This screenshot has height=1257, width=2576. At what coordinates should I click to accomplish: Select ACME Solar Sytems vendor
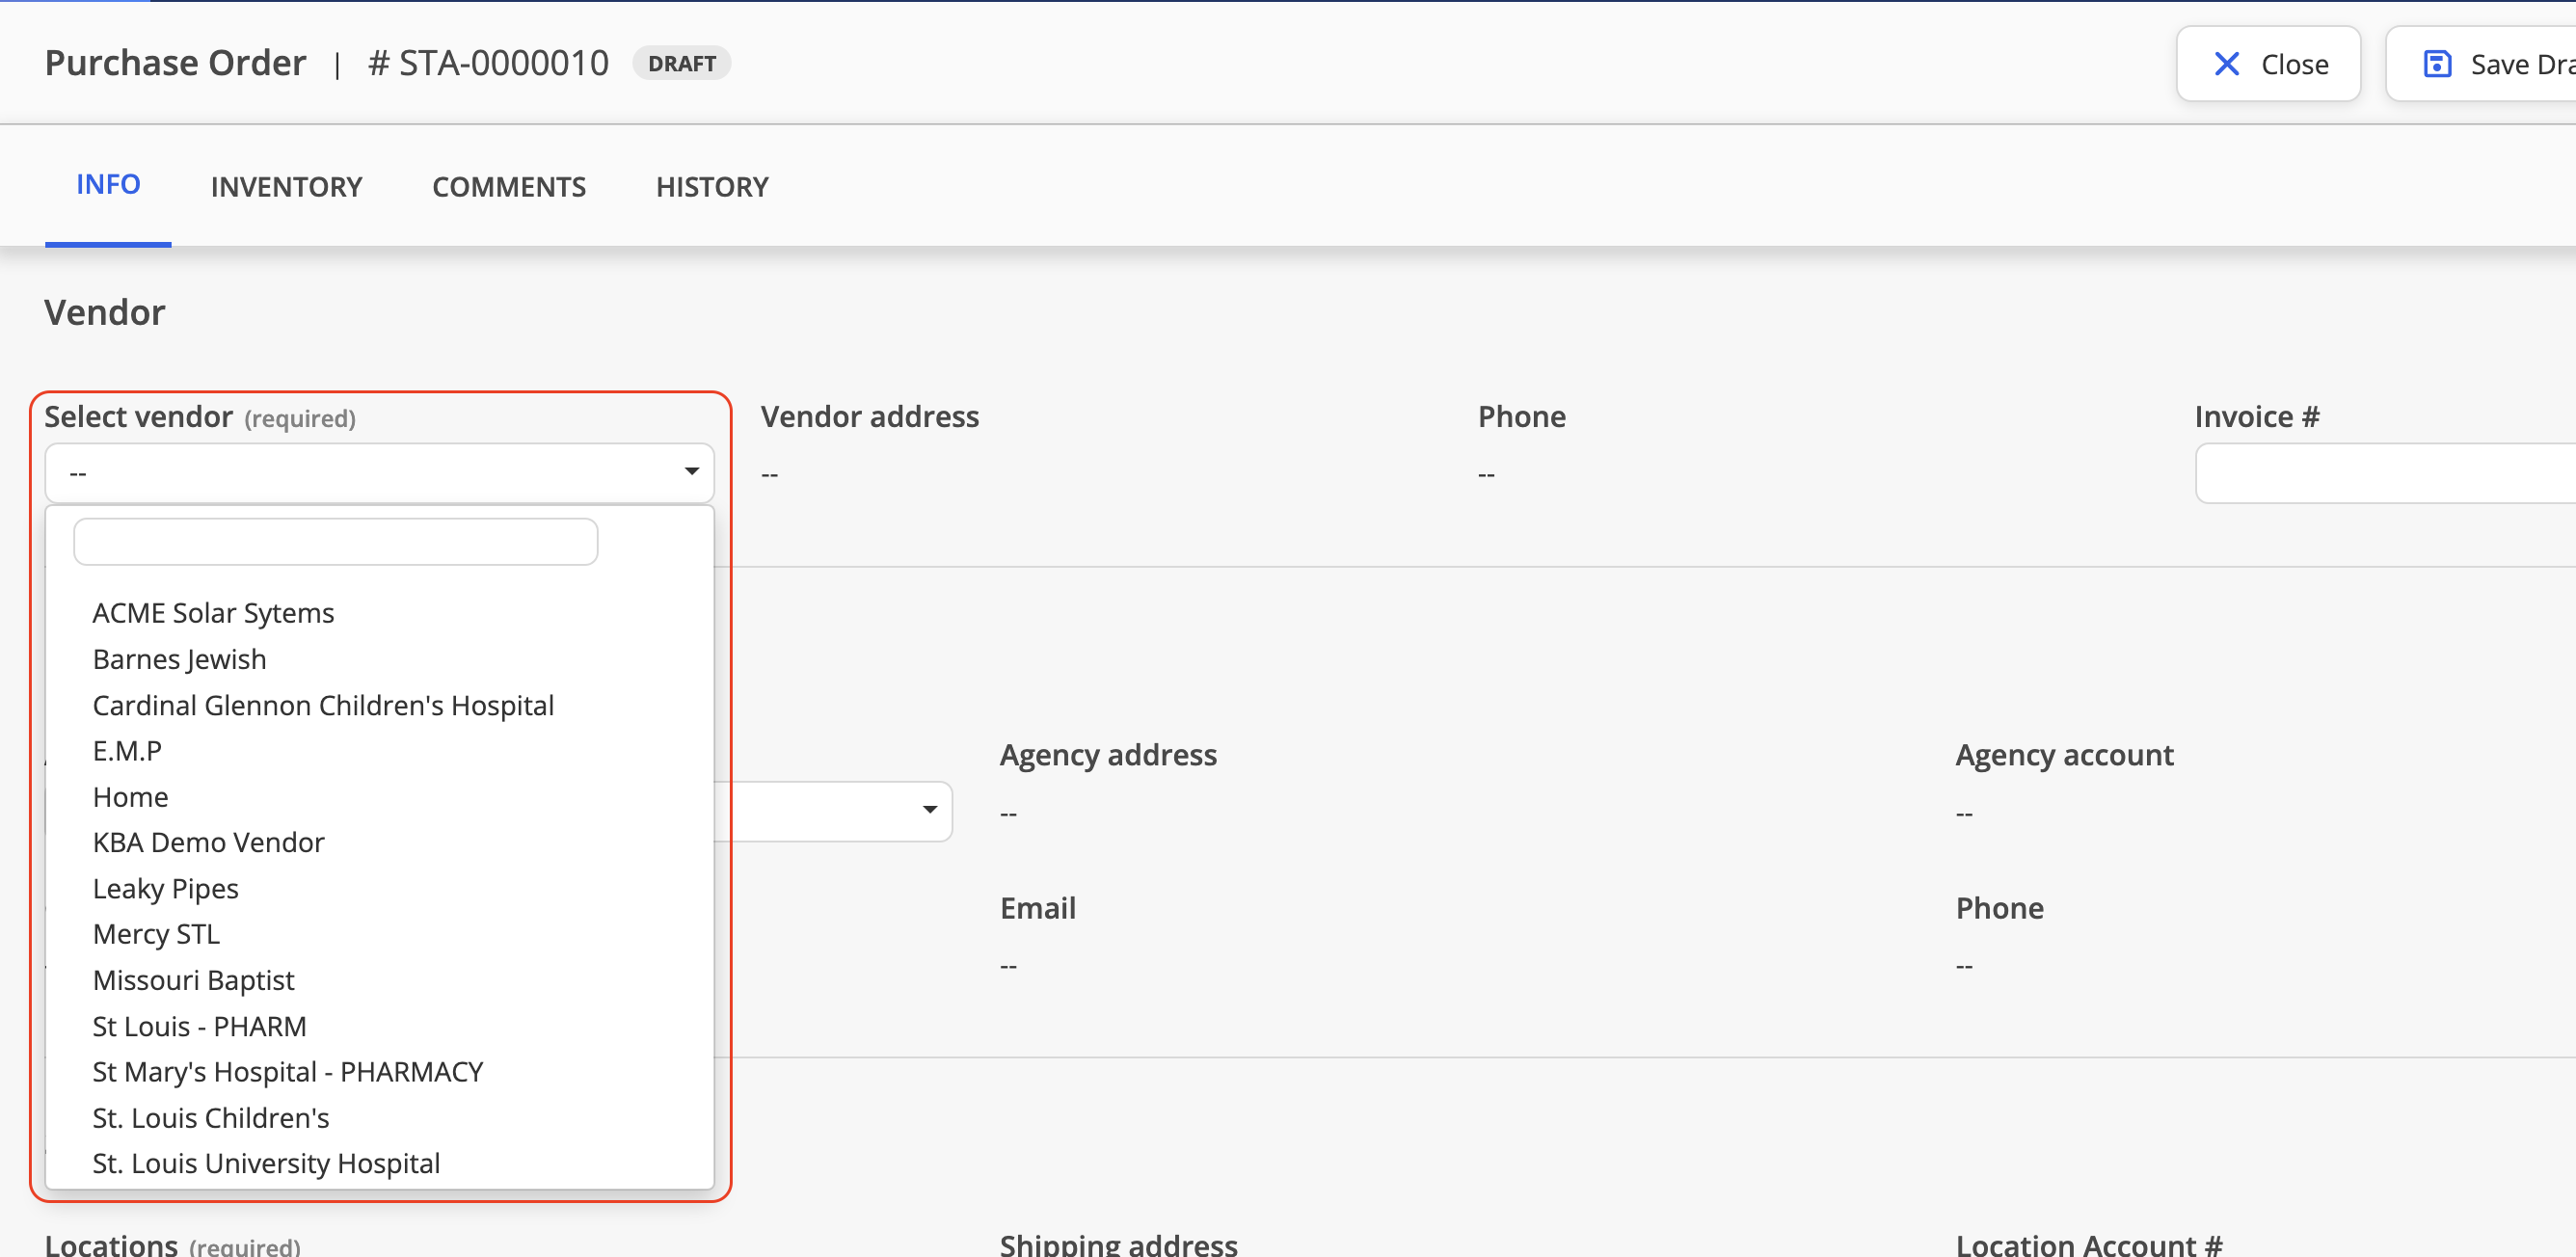(213, 612)
